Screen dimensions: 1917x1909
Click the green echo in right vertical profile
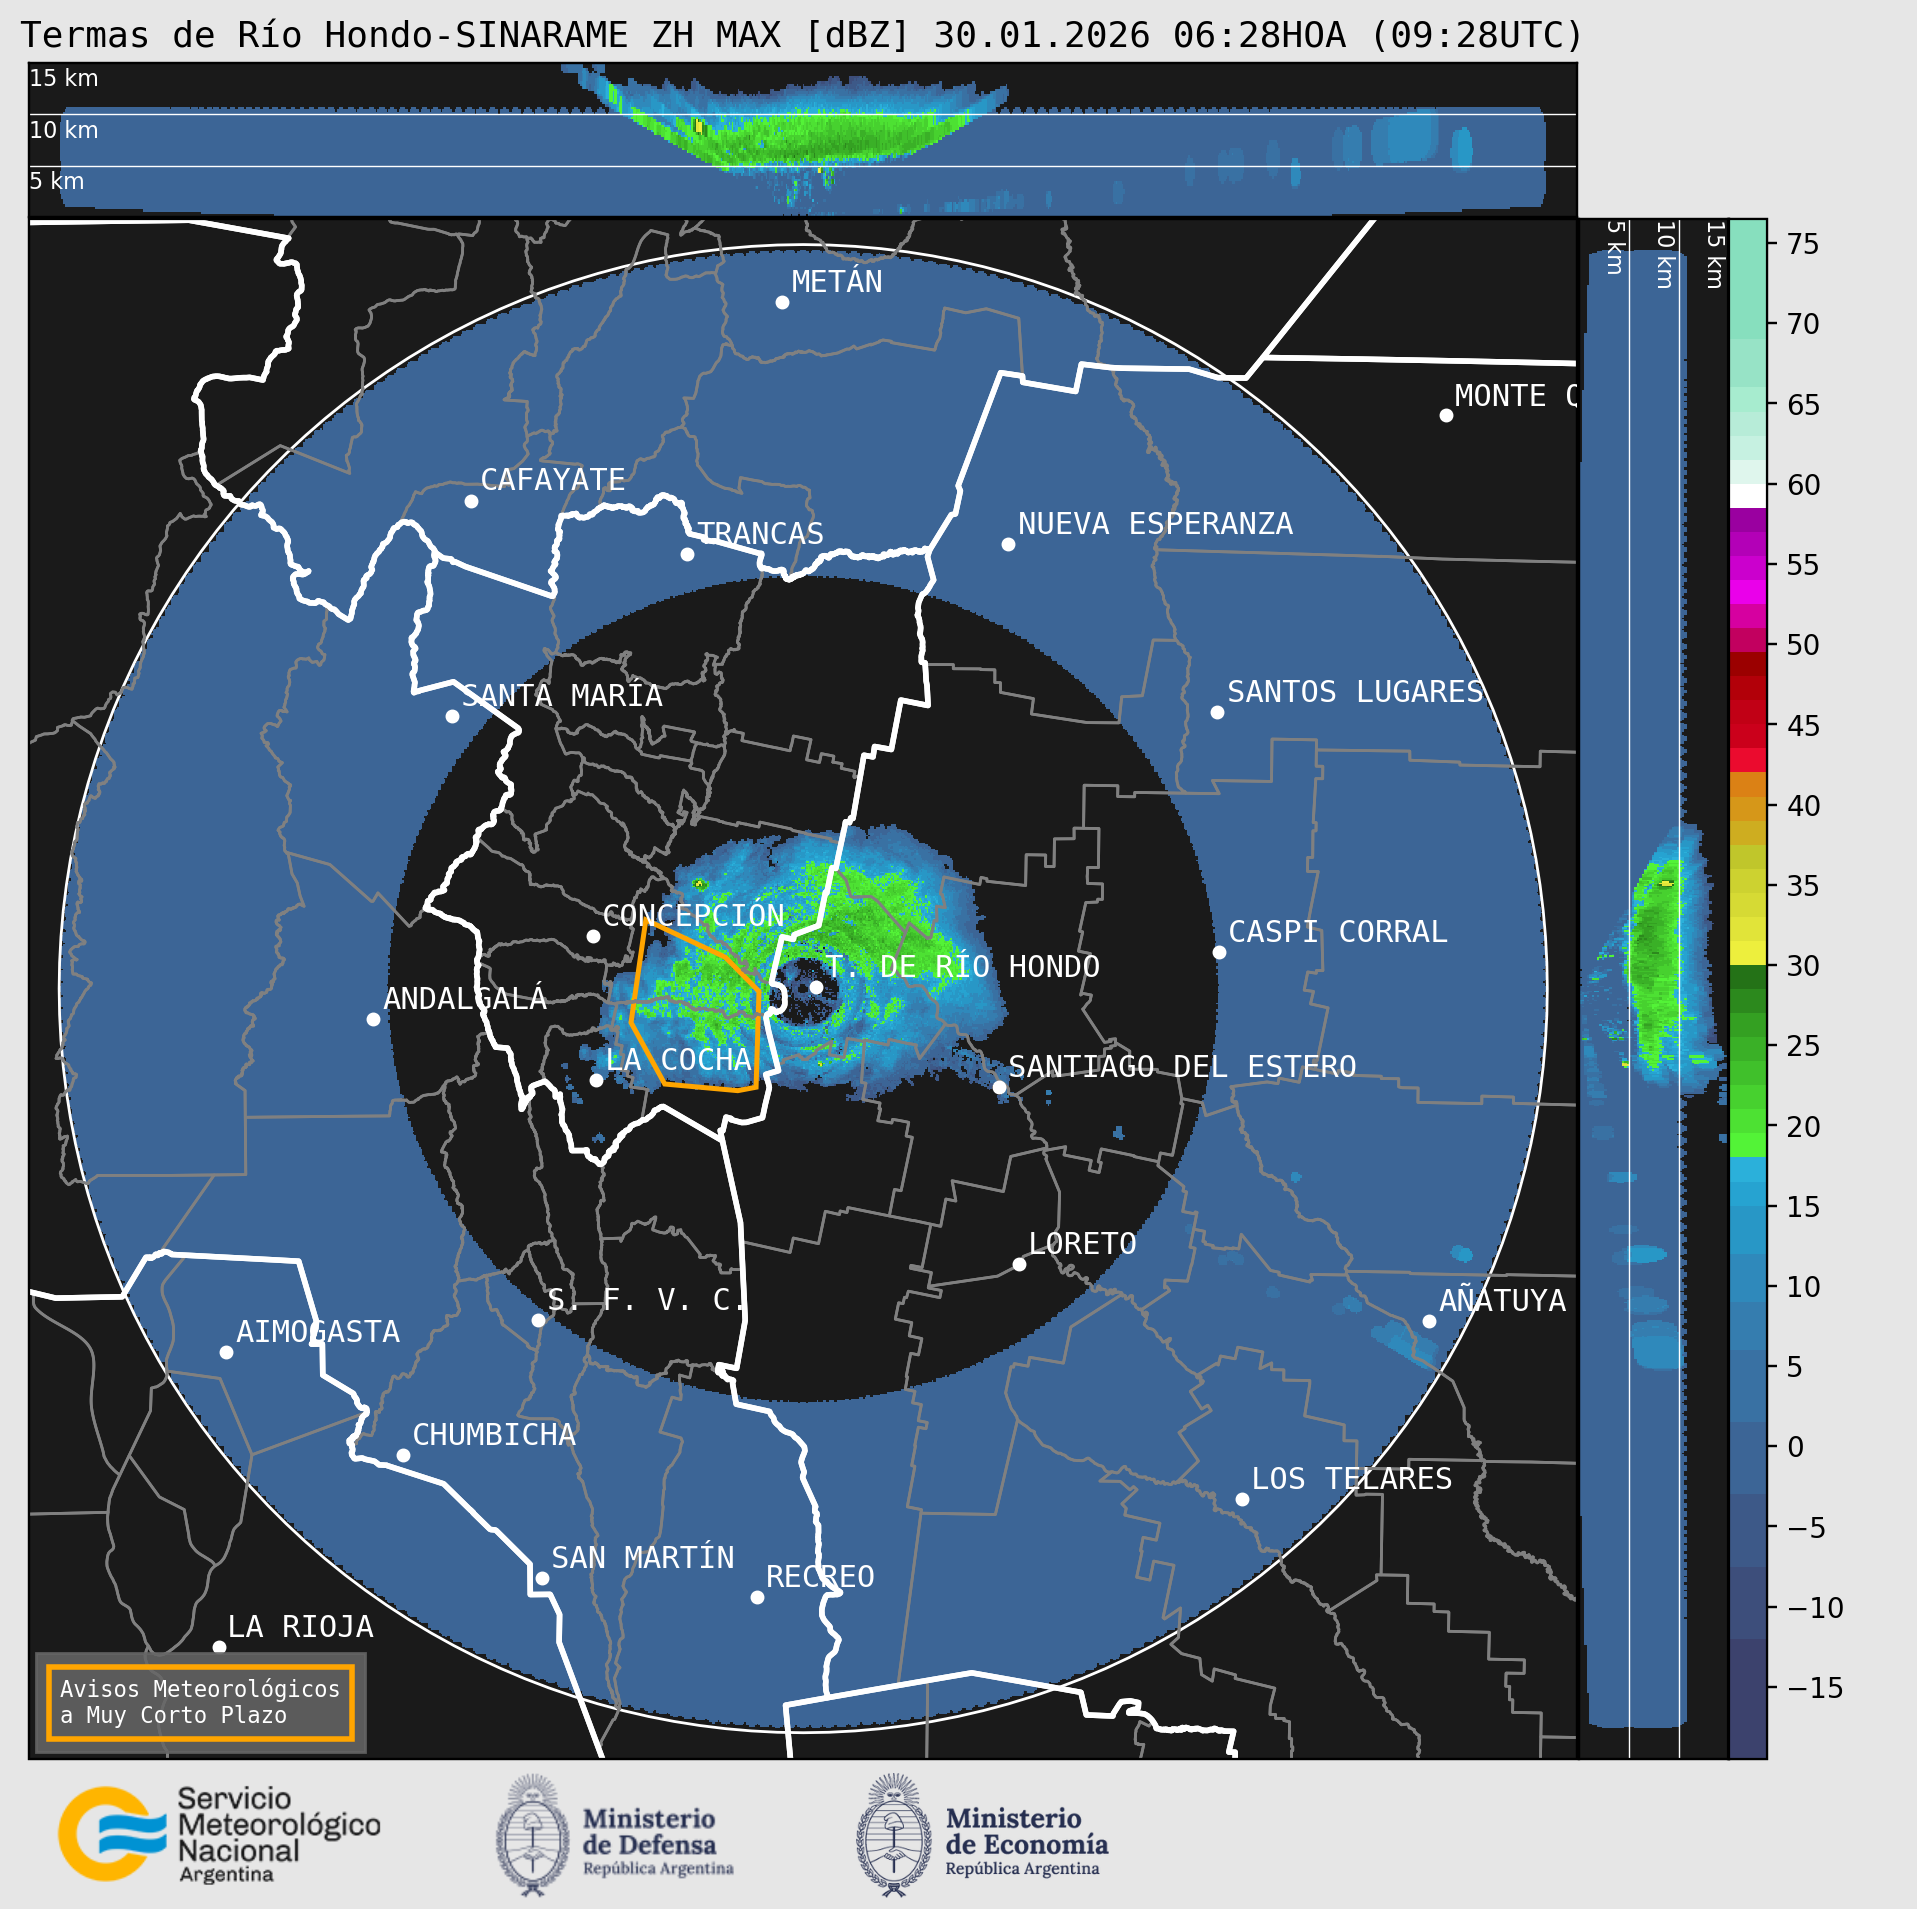(1657, 960)
